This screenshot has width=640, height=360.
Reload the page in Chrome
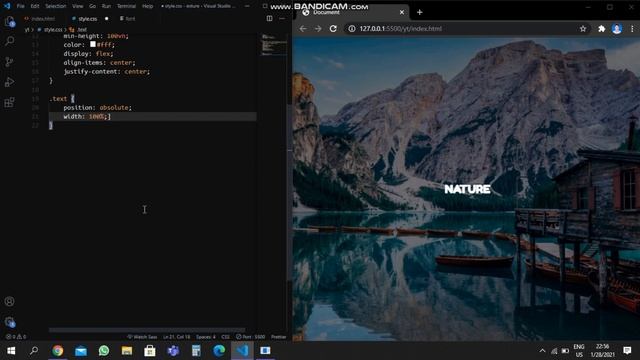(x=333, y=29)
